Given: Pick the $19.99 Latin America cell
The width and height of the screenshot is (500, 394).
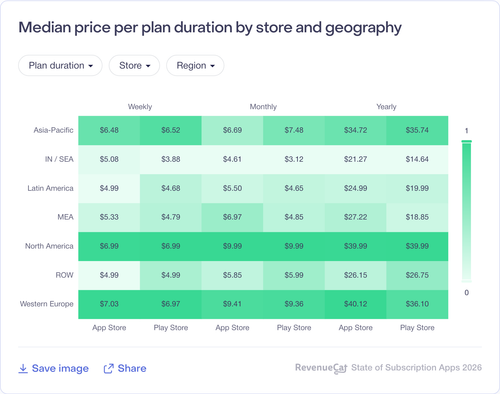Looking at the screenshot, I should (417, 188).
